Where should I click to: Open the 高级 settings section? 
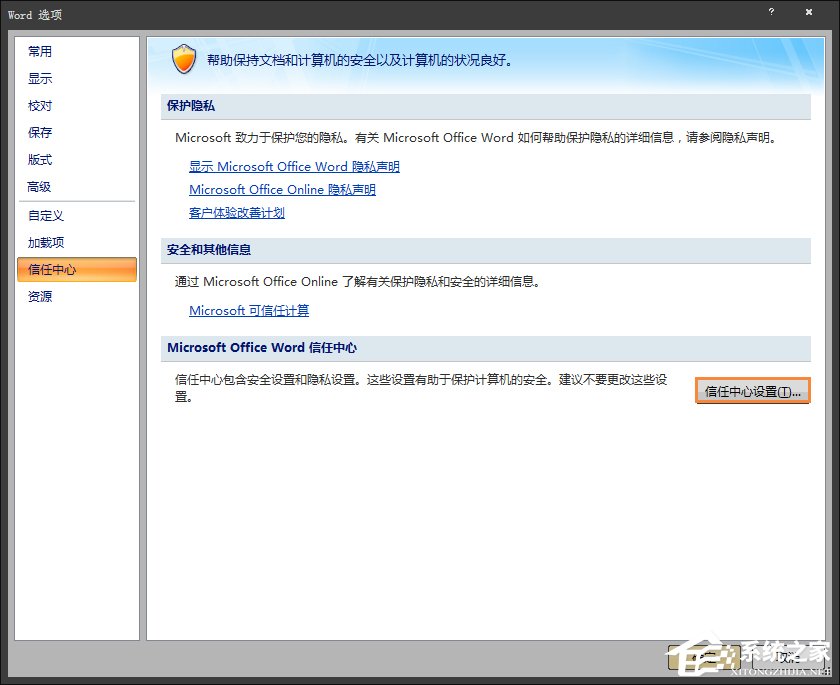(40, 186)
